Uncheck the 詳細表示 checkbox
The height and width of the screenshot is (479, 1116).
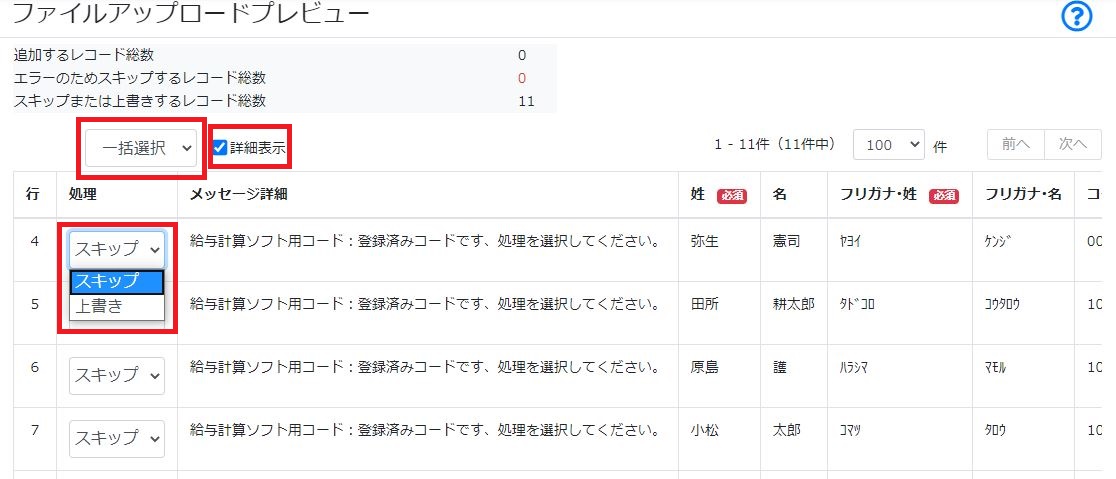(220, 147)
